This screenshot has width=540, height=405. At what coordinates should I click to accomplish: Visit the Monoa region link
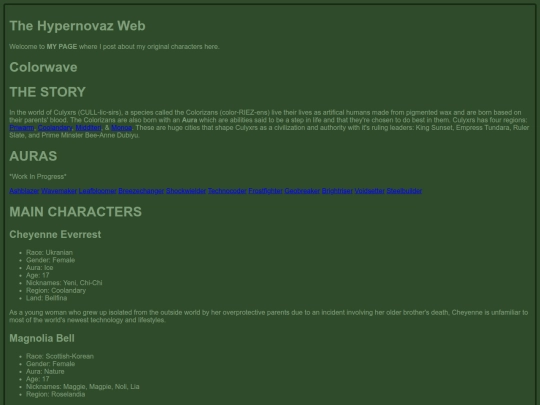[x=122, y=128]
